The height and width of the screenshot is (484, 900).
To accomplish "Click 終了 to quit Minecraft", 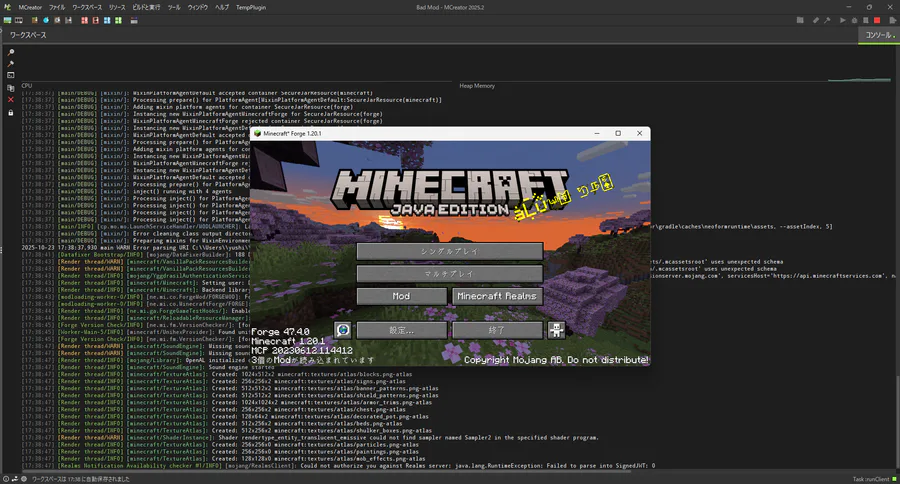I will click(x=497, y=330).
